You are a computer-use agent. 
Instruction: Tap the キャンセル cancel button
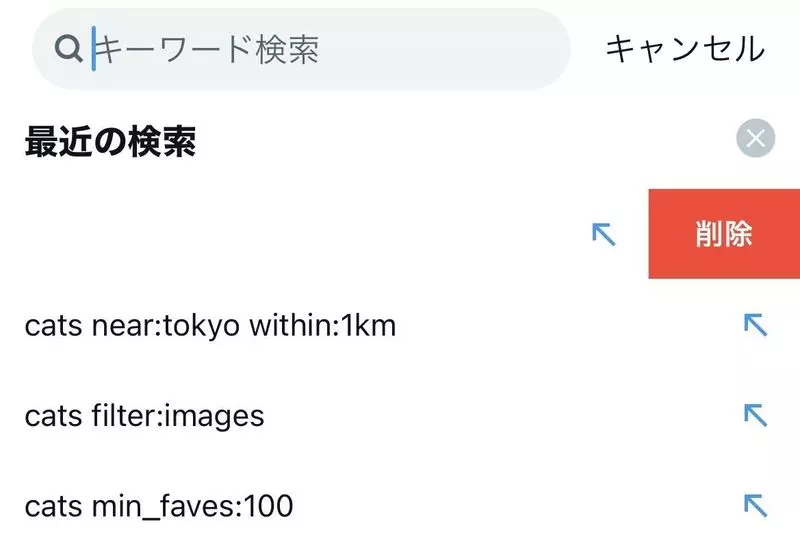click(685, 49)
